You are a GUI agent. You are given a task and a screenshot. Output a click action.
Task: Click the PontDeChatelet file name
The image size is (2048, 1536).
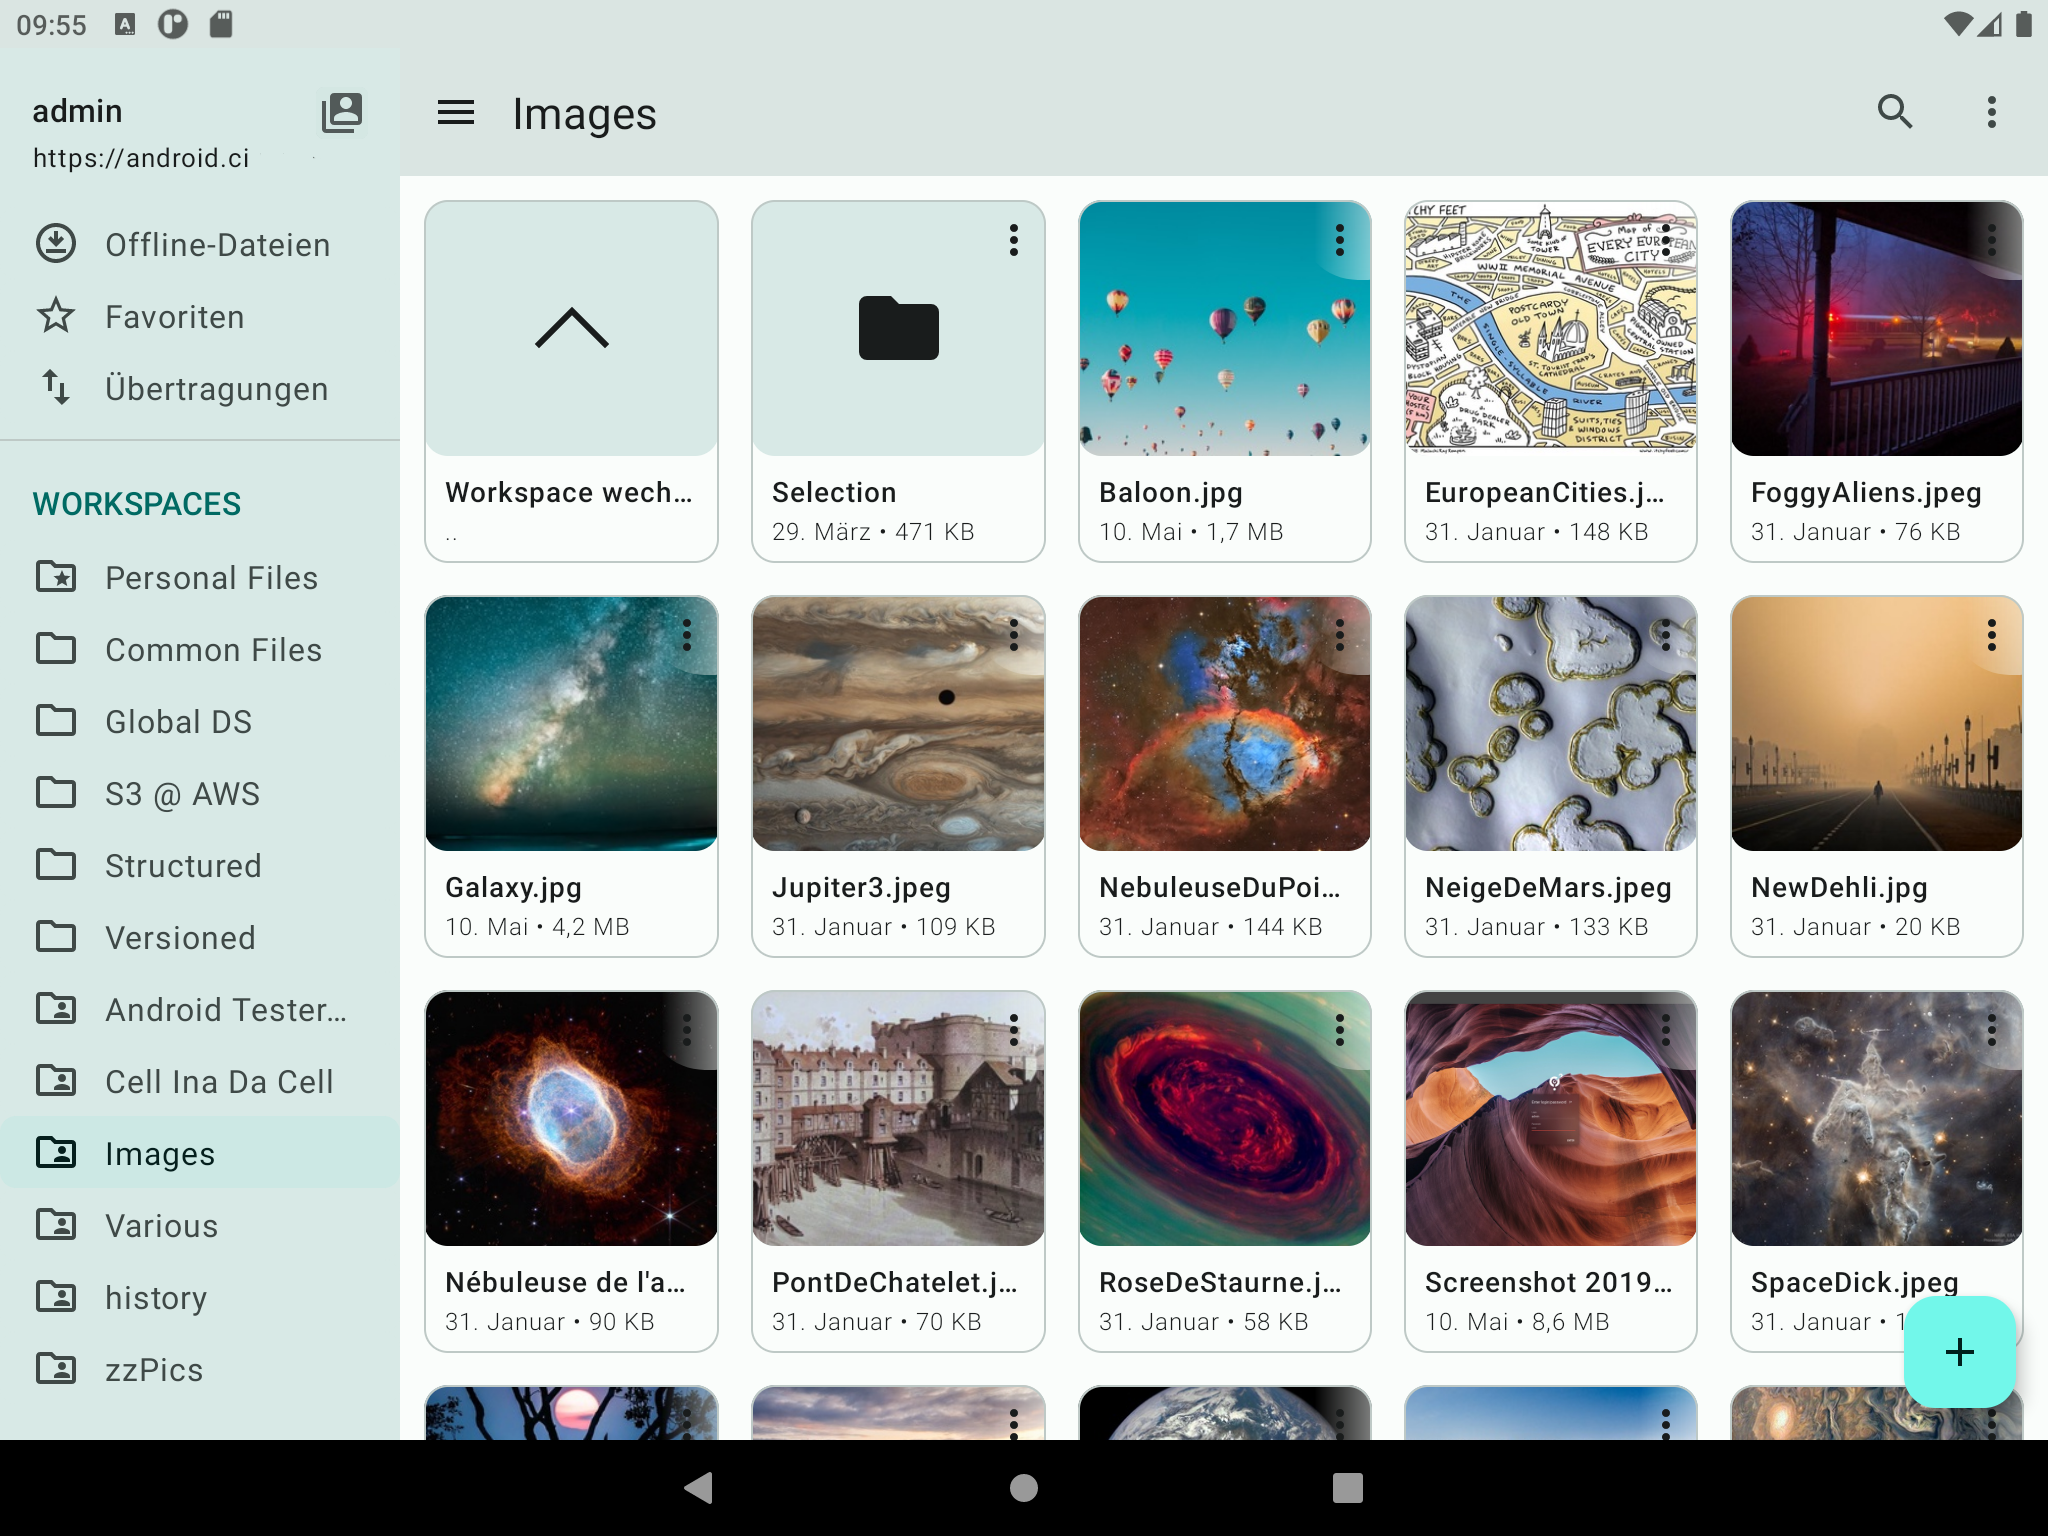point(895,1282)
